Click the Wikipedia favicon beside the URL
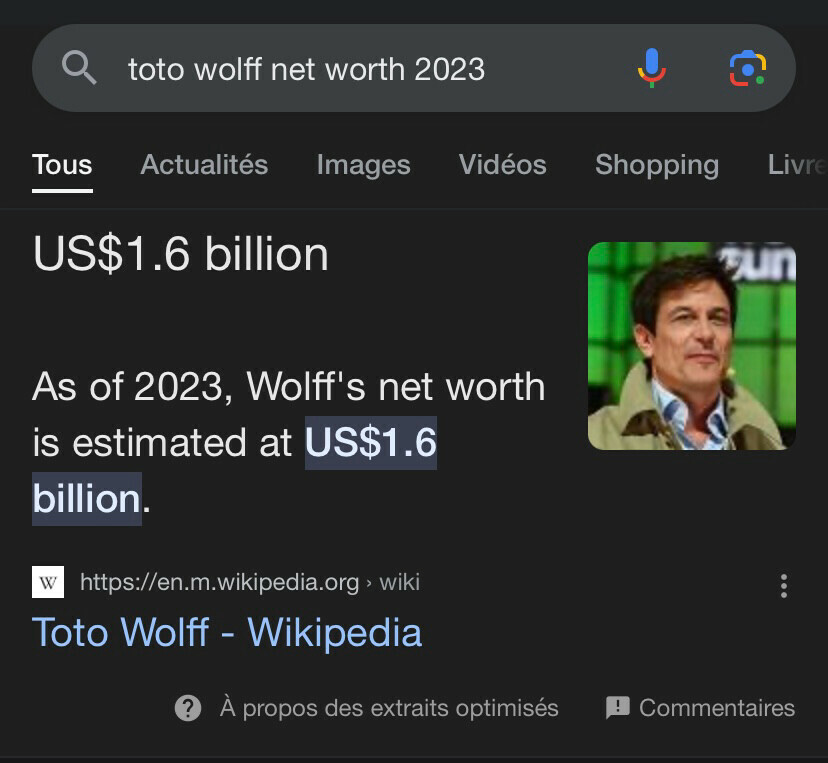 [x=48, y=582]
